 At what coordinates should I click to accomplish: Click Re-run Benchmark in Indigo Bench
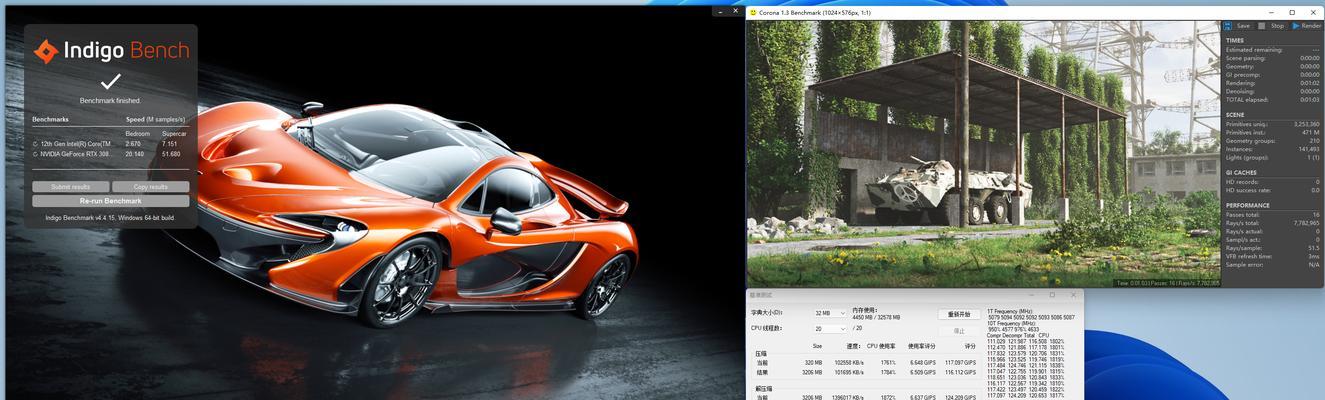point(110,201)
